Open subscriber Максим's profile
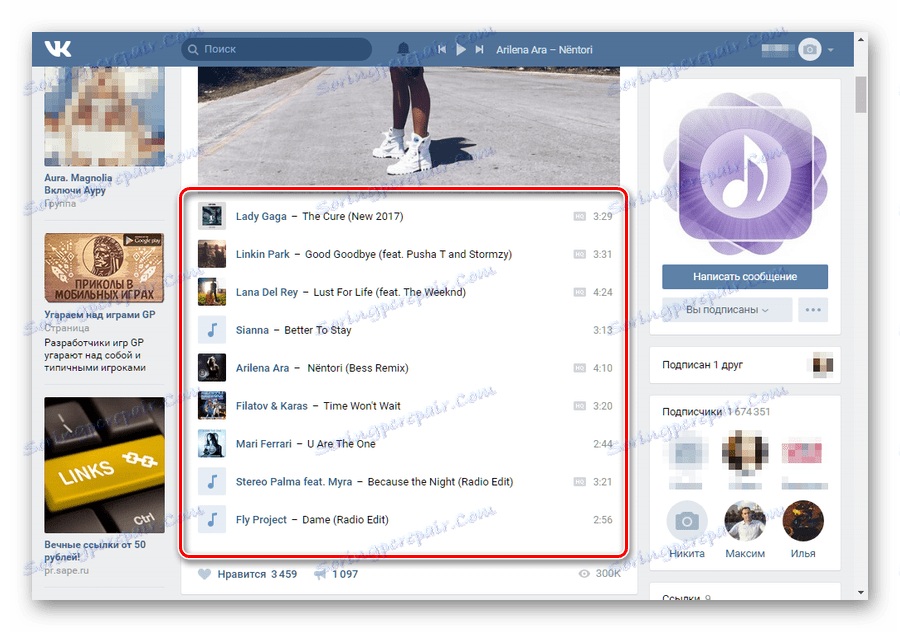This screenshot has height=632, width=900. [744, 521]
